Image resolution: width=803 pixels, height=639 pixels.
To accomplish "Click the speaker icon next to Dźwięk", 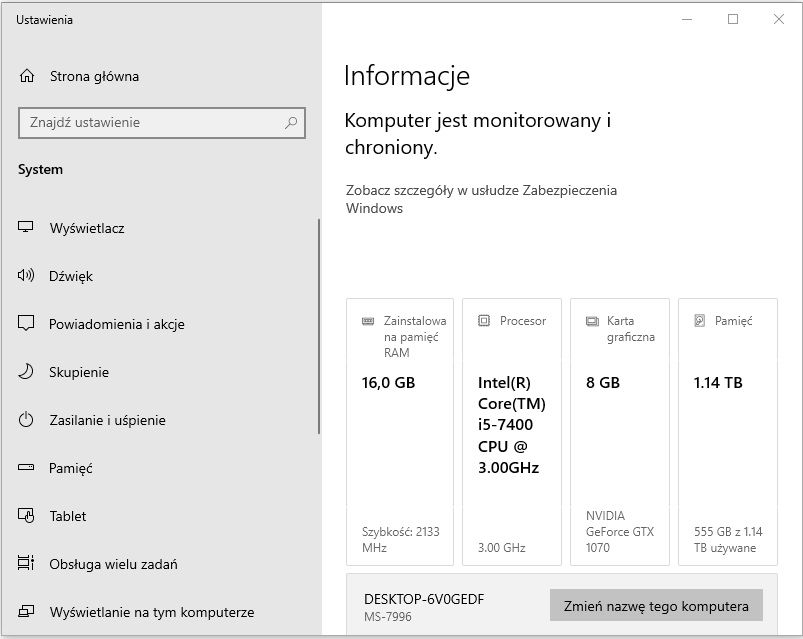I will [26, 275].
